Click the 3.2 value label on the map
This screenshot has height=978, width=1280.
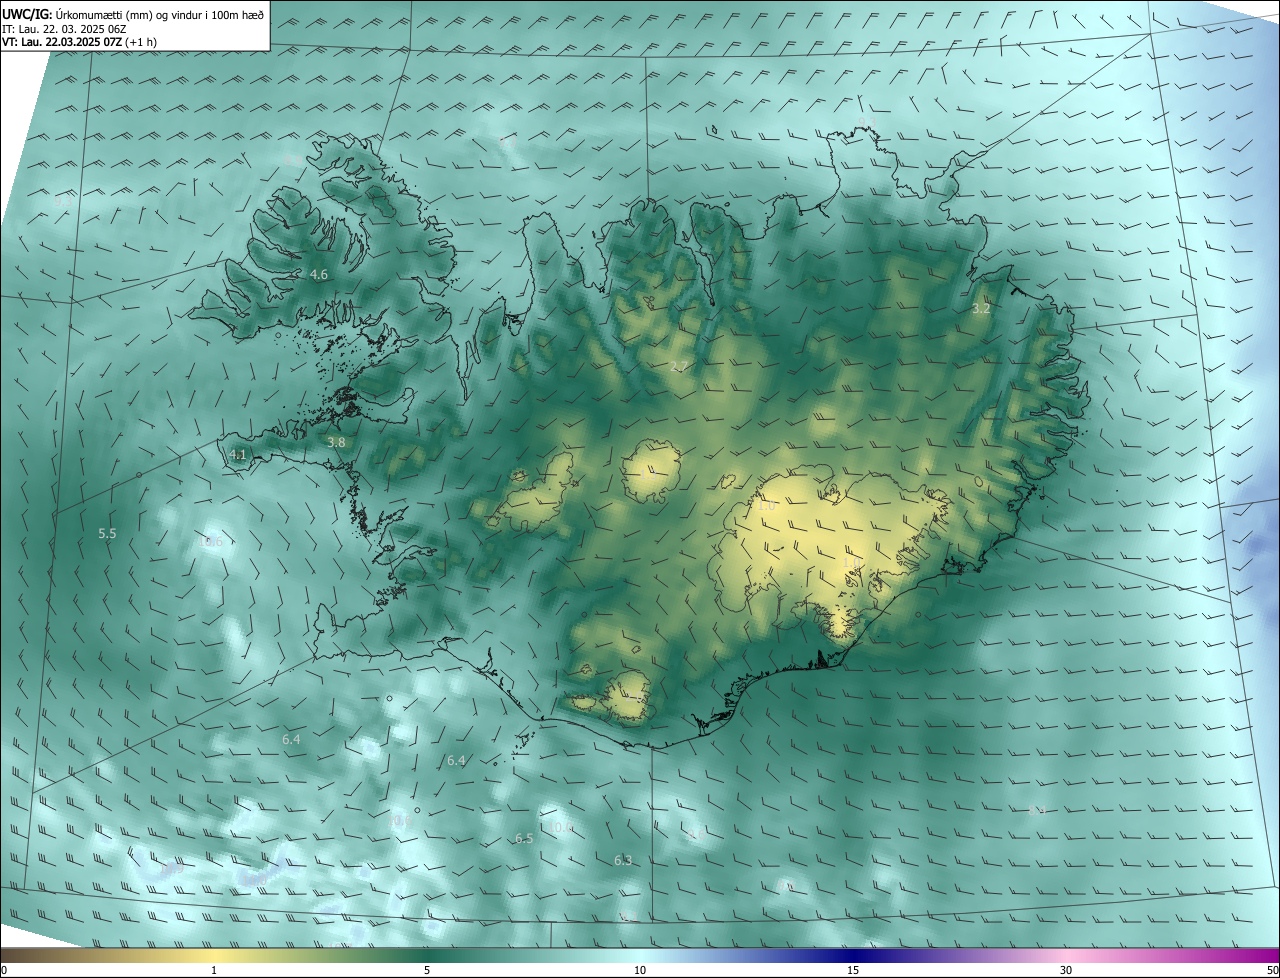pyautogui.click(x=981, y=309)
